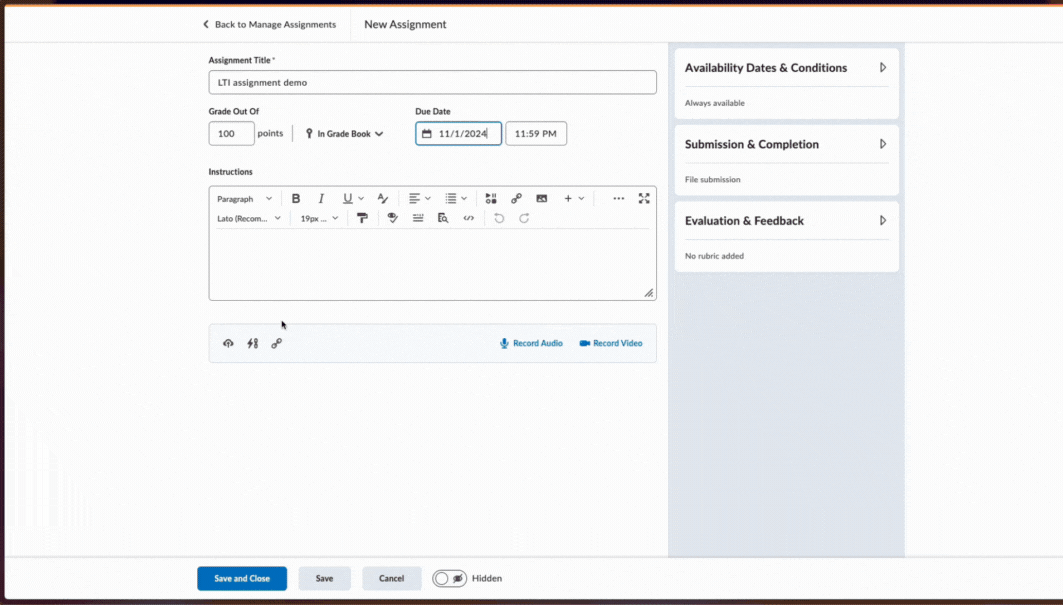Toggle the Hidden visibility switch
The image size is (1063, 605).
(451, 578)
